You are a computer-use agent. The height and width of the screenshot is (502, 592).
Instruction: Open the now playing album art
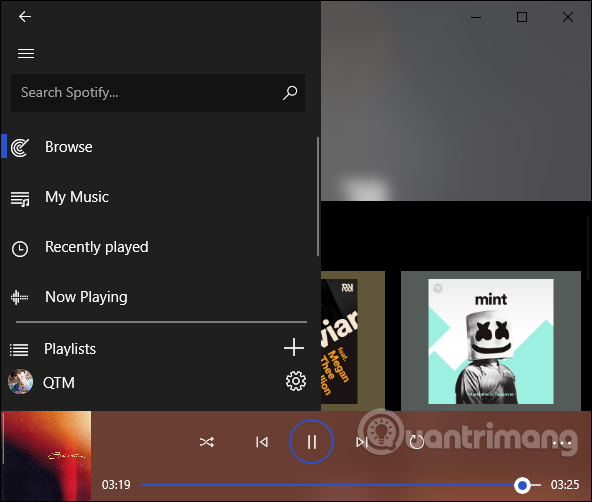point(47,456)
